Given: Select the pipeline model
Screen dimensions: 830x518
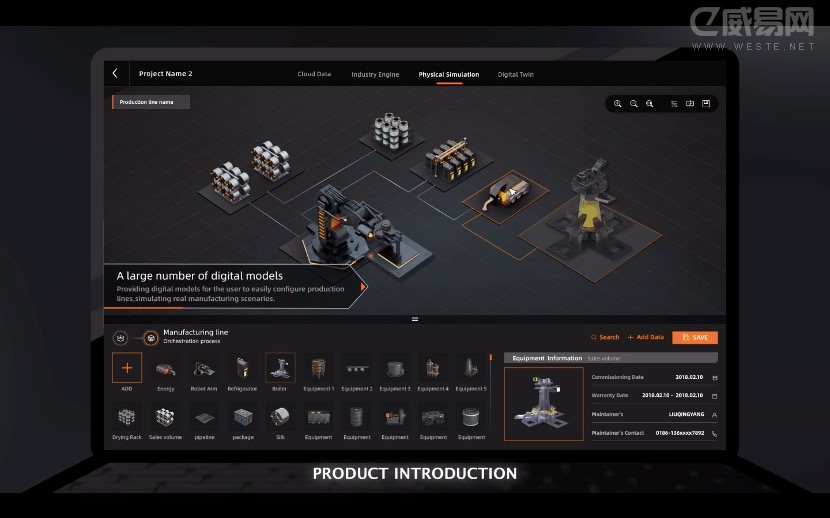Looking at the screenshot, I should [204, 416].
